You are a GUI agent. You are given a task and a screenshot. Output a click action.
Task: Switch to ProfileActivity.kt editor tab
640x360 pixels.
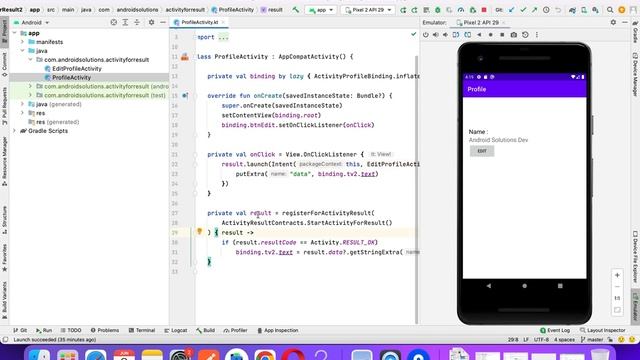click(x=199, y=22)
